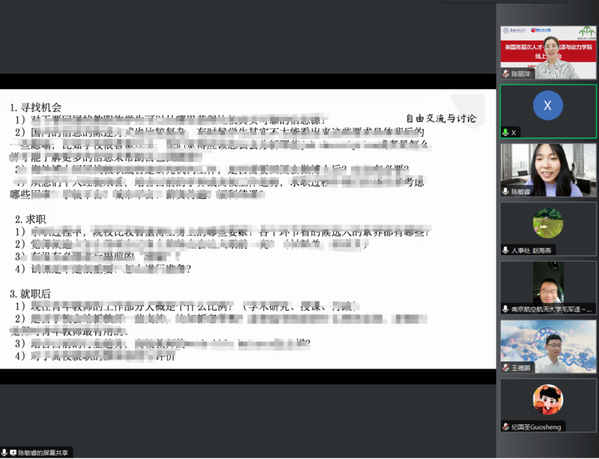
Task: Click the muted mic icon on cloud-background tile
Action: [x=506, y=368]
